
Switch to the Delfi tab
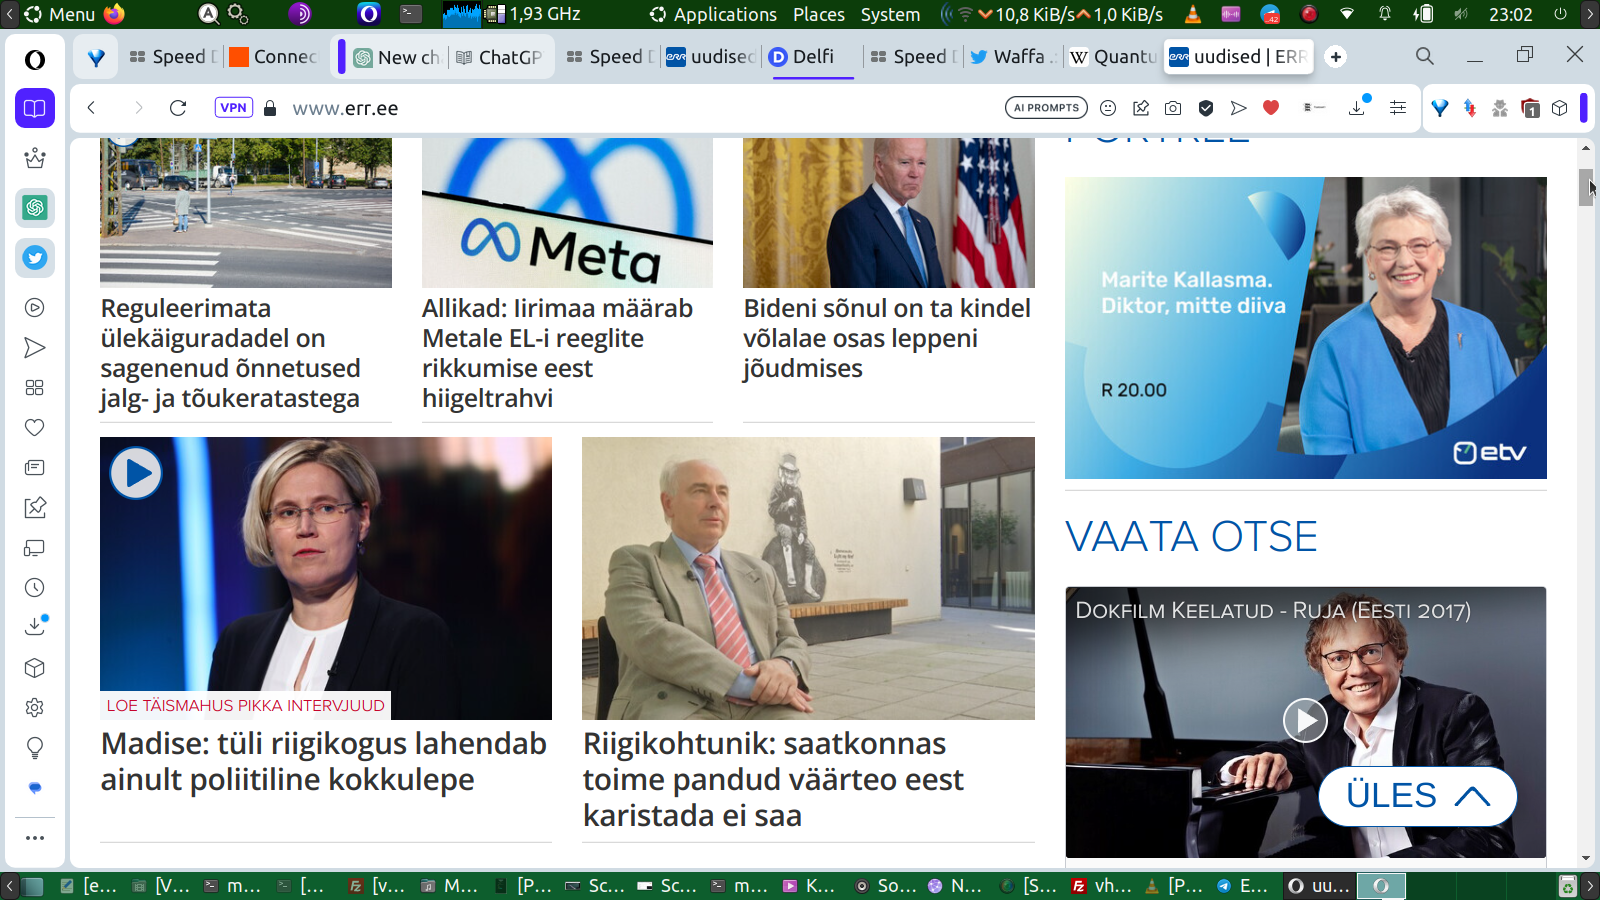click(x=811, y=57)
